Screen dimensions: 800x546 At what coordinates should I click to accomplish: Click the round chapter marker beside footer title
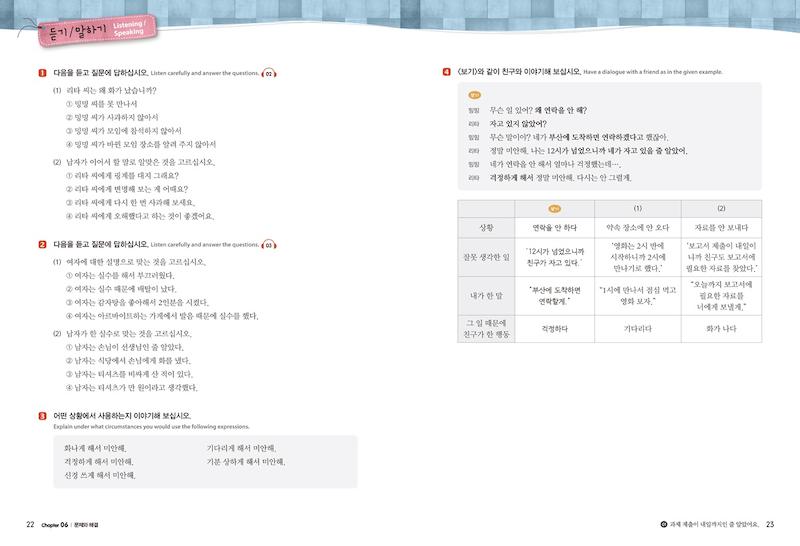[x=664, y=524]
